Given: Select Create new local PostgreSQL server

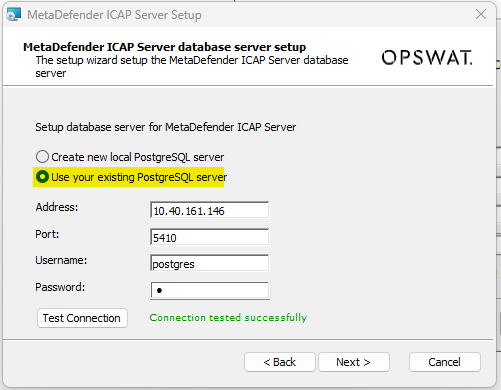Looking at the screenshot, I should [130, 157].
